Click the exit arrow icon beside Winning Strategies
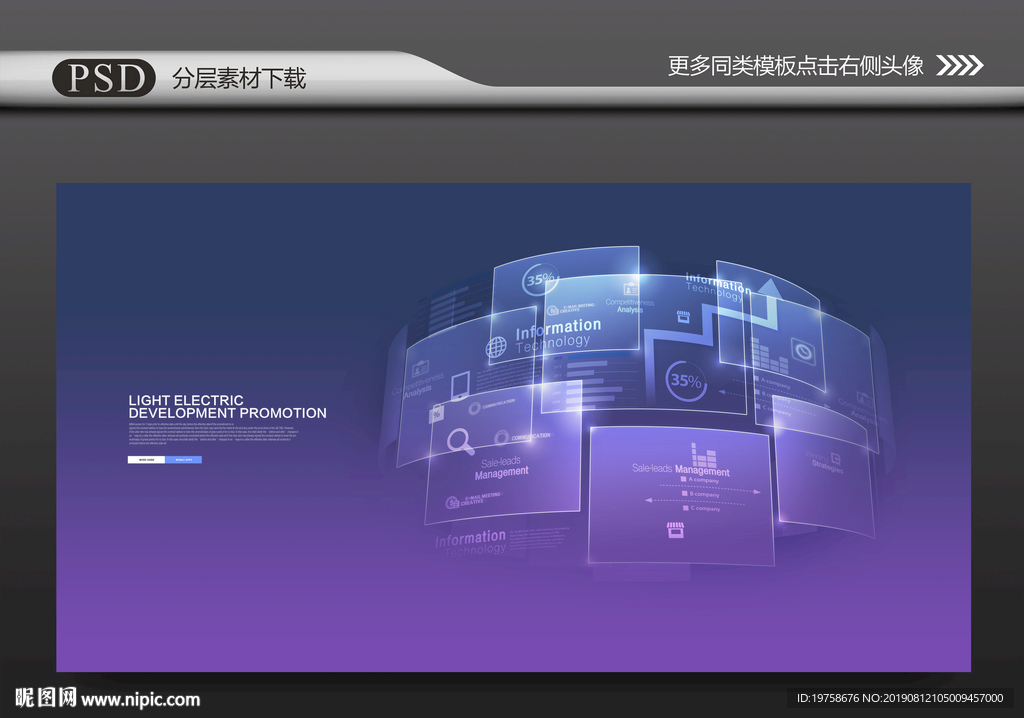Image resolution: width=1024 pixels, height=718 pixels. click(x=835, y=459)
